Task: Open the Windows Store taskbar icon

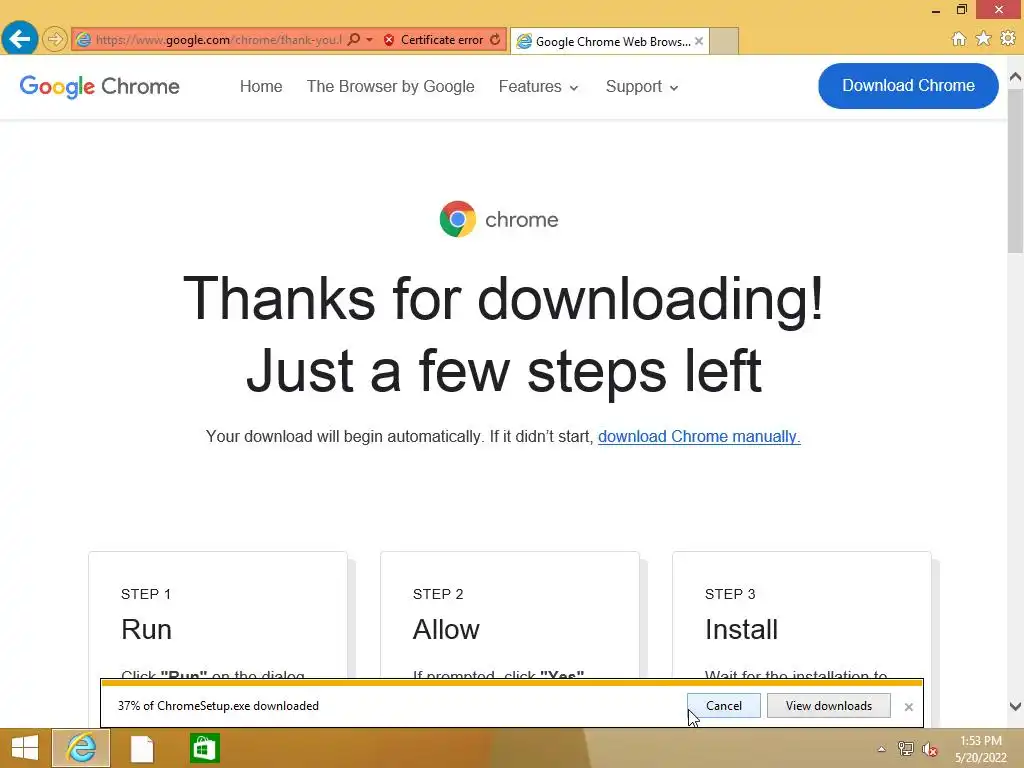Action: click(204, 748)
